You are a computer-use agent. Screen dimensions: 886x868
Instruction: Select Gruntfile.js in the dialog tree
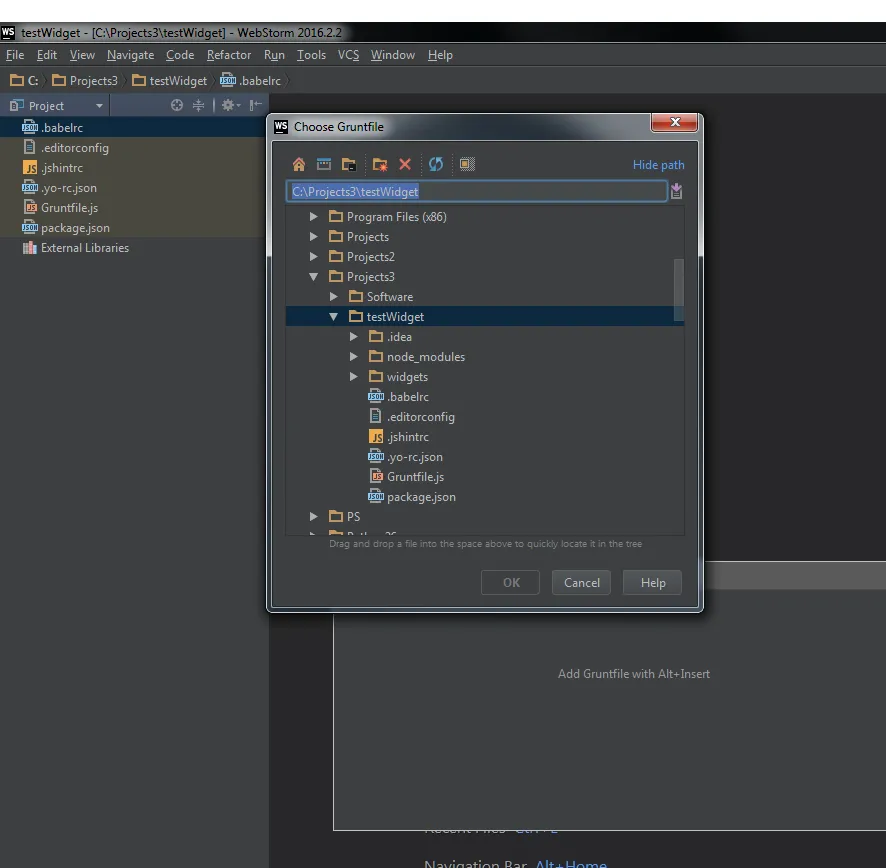tap(415, 477)
